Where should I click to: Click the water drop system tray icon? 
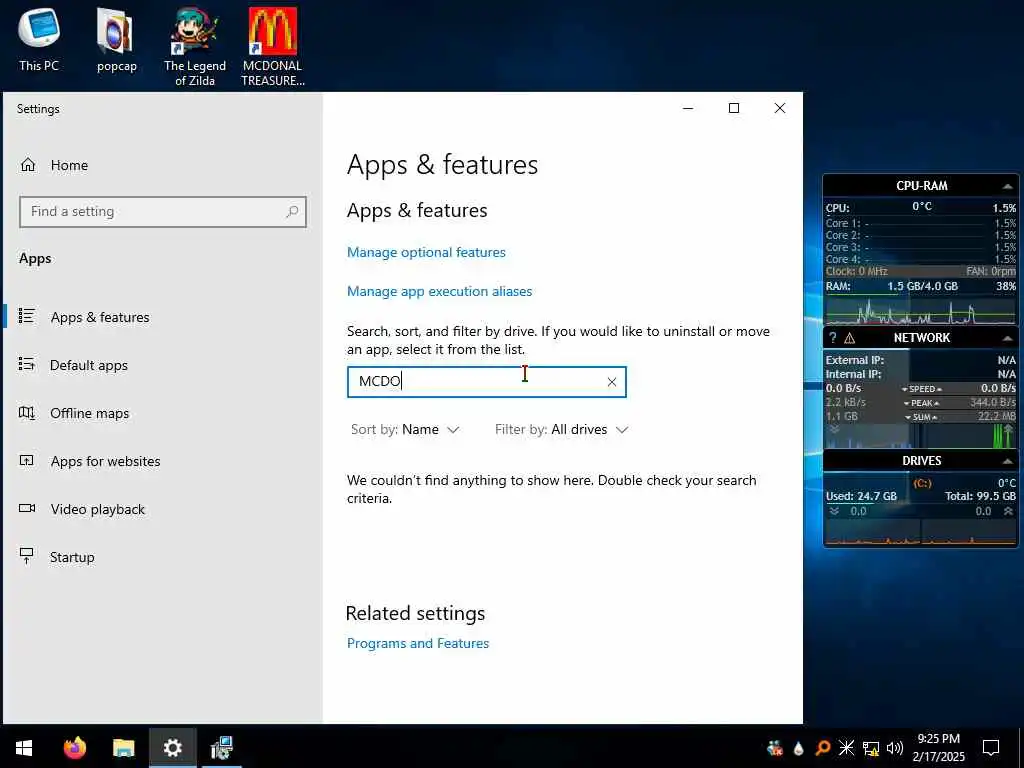pos(798,748)
